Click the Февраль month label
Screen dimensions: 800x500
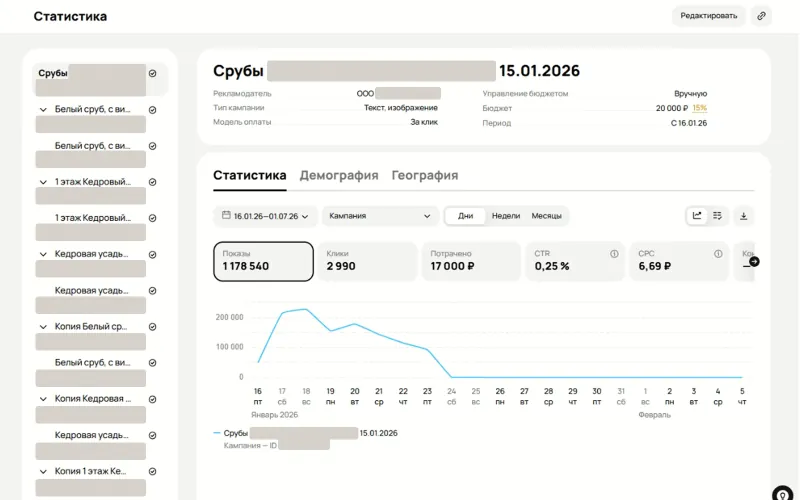654,415
